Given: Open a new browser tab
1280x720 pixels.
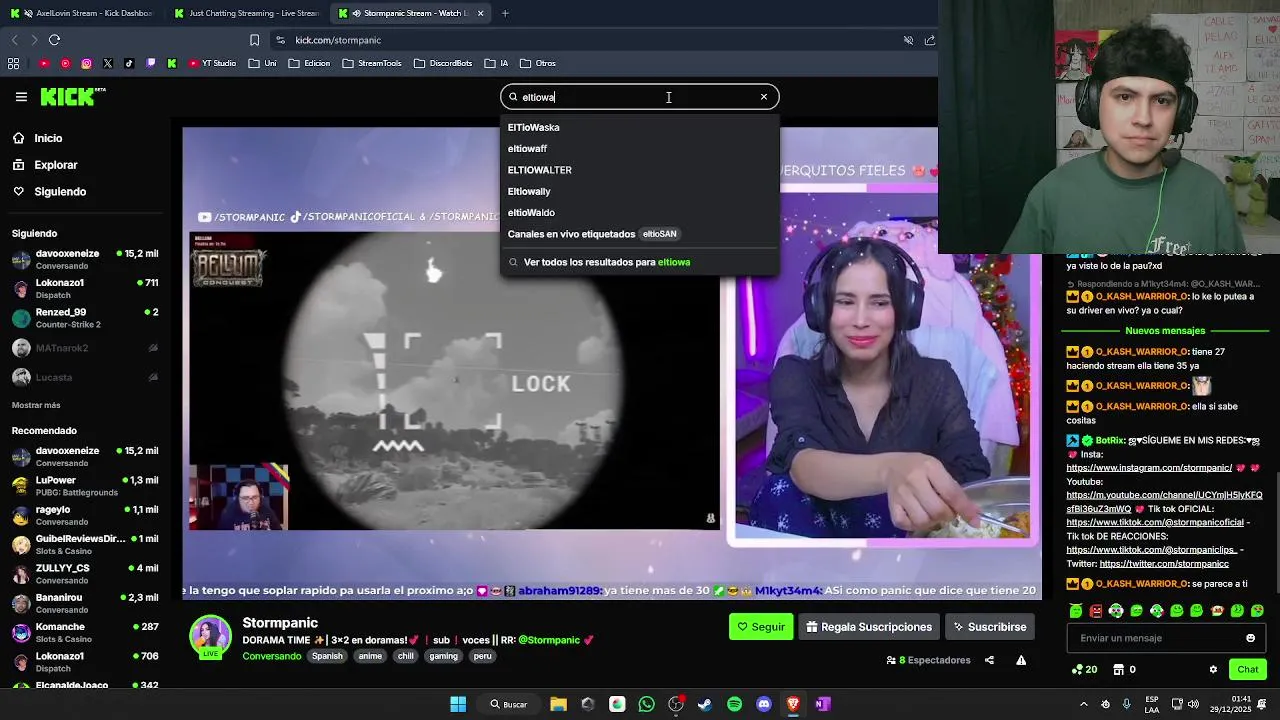Looking at the screenshot, I should pyautogui.click(x=505, y=13).
